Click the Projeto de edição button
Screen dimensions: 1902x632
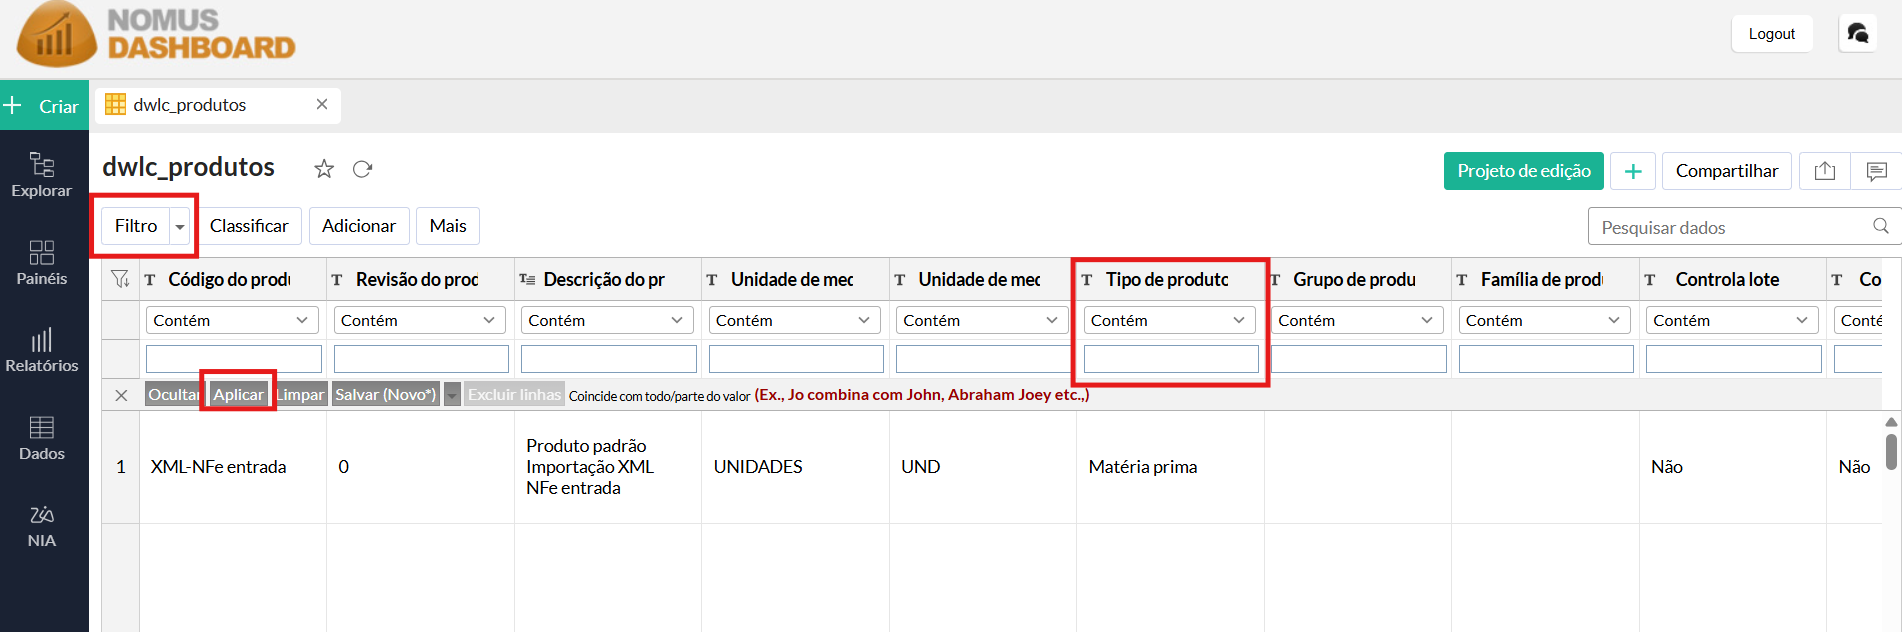[x=1524, y=171]
